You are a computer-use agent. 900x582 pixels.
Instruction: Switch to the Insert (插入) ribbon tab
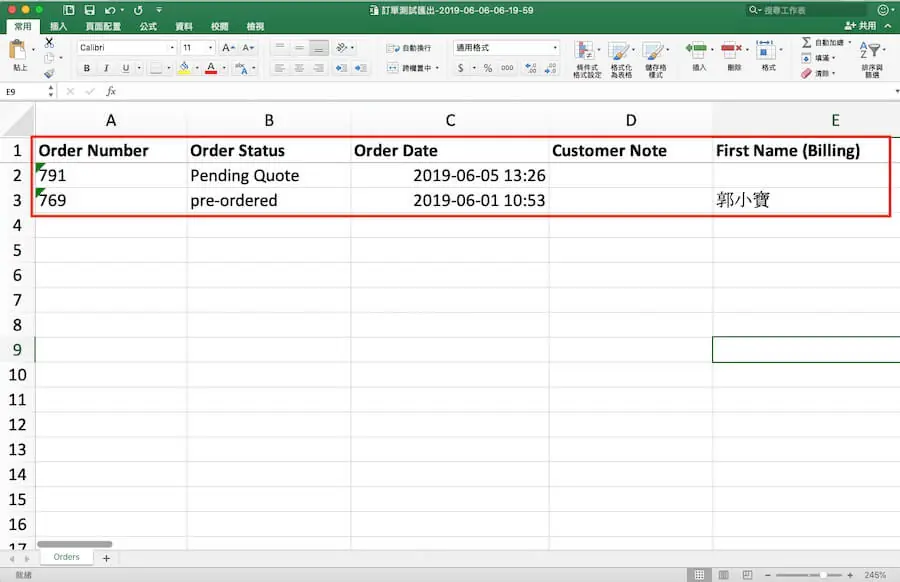(59, 26)
